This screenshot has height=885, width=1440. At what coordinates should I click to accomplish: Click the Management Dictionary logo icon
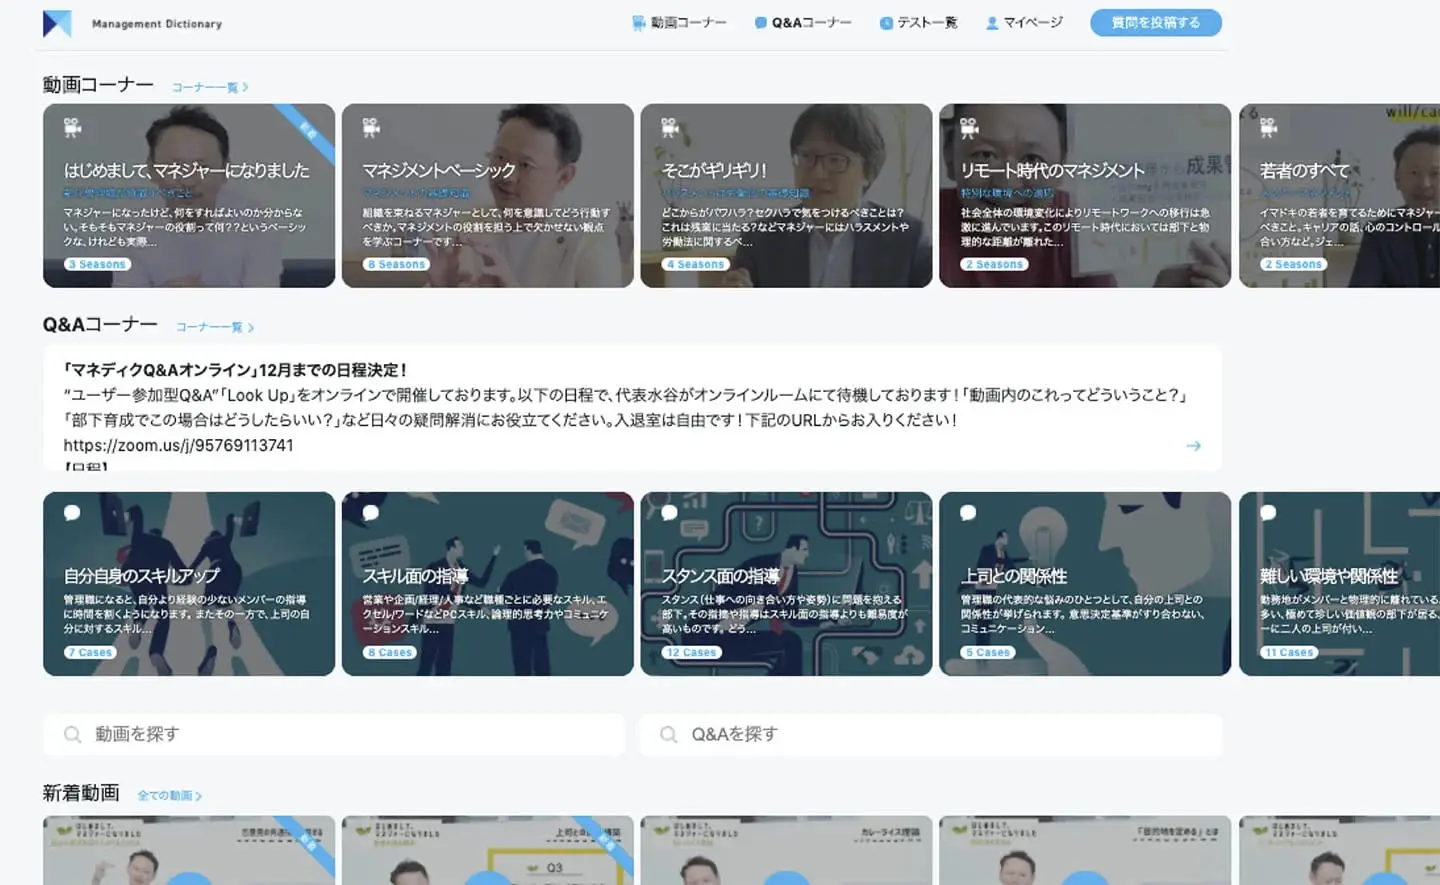pyautogui.click(x=57, y=23)
